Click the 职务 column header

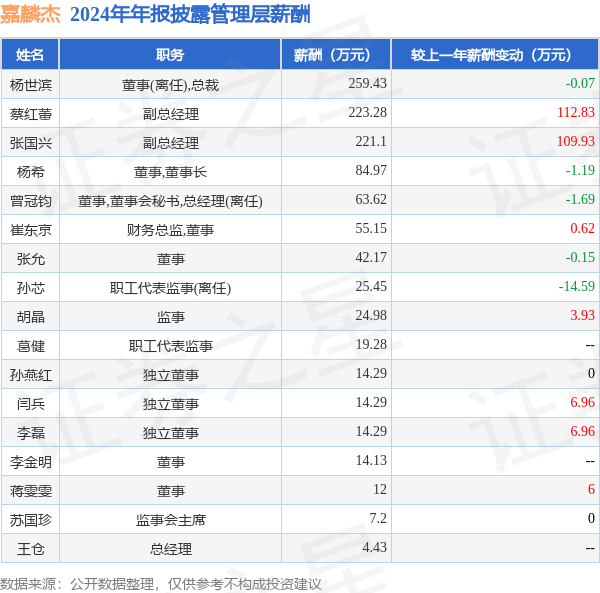(170, 54)
